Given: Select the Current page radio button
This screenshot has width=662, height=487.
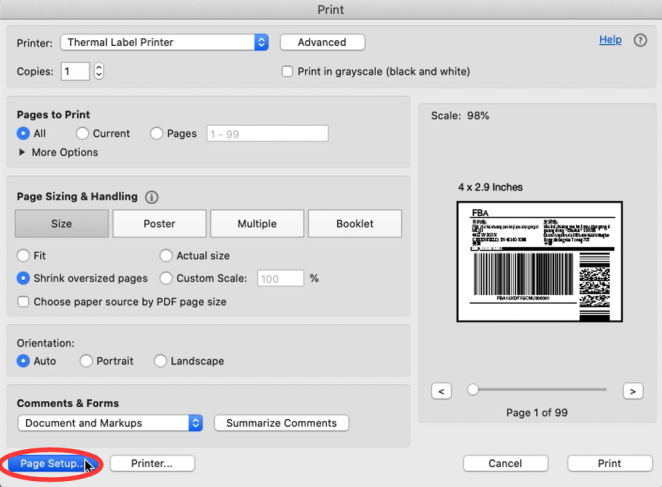Looking at the screenshot, I should tap(82, 133).
